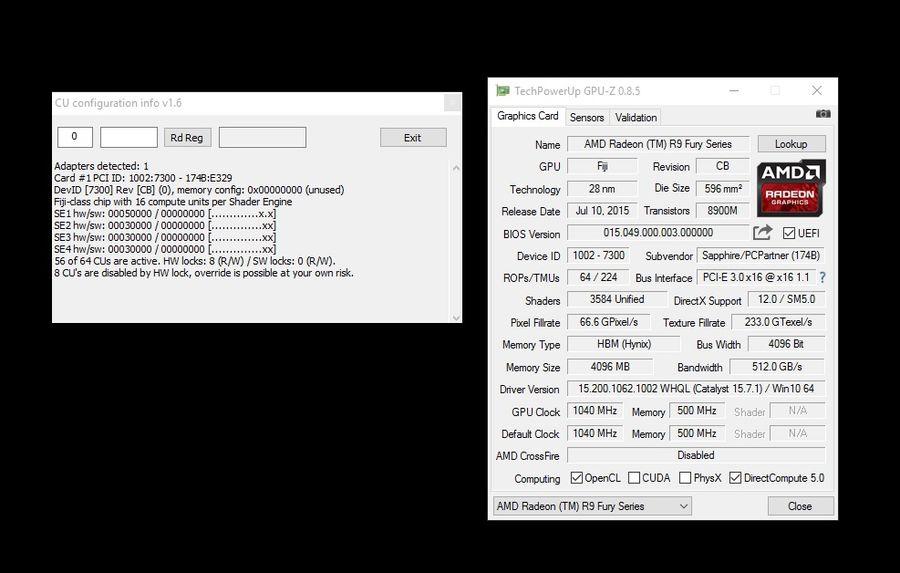Click the GPU-Z title bar app icon
The height and width of the screenshot is (573, 900).
(x=503, y=91)
